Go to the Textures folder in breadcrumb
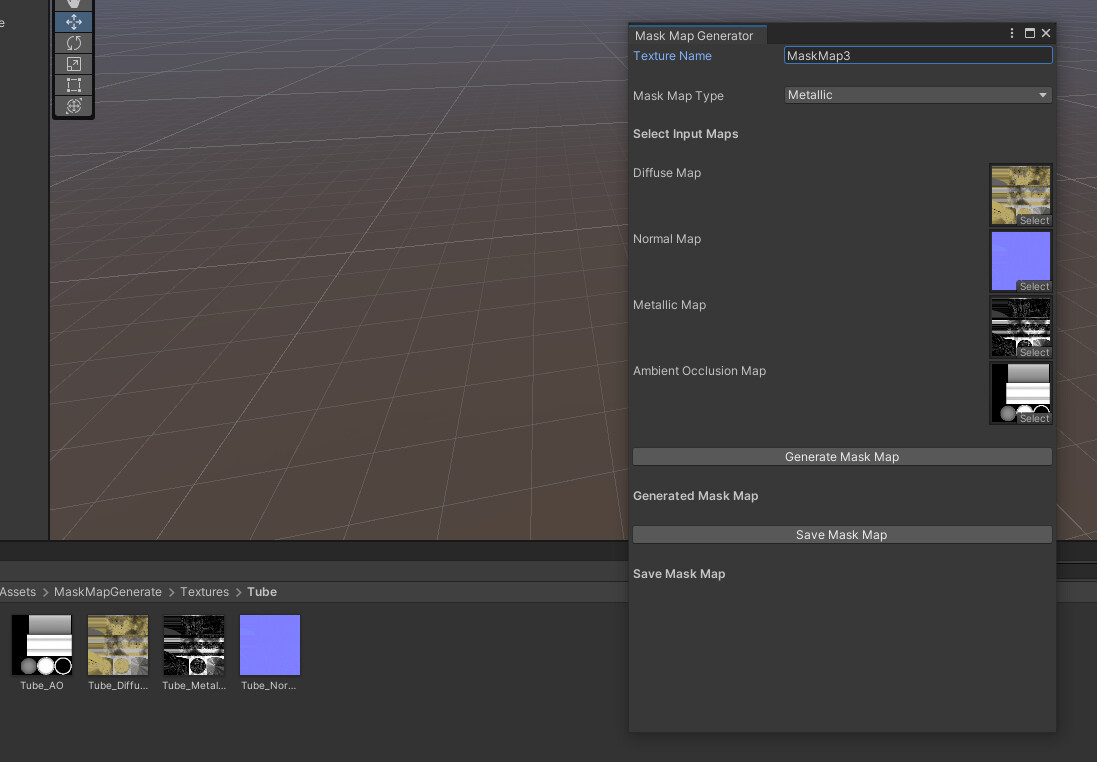This screenshot has height=762, width=1097. tap(204, 592)
